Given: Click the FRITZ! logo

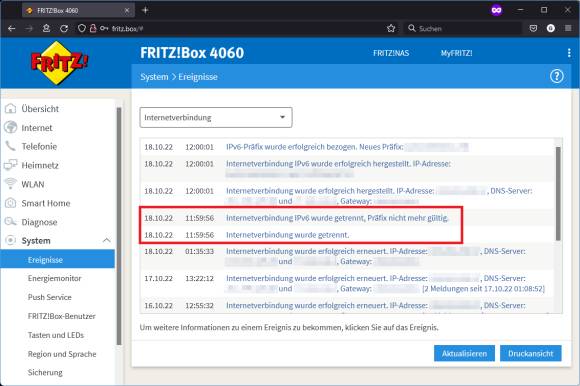Looking at the screenshot, I should click(59, 62).
